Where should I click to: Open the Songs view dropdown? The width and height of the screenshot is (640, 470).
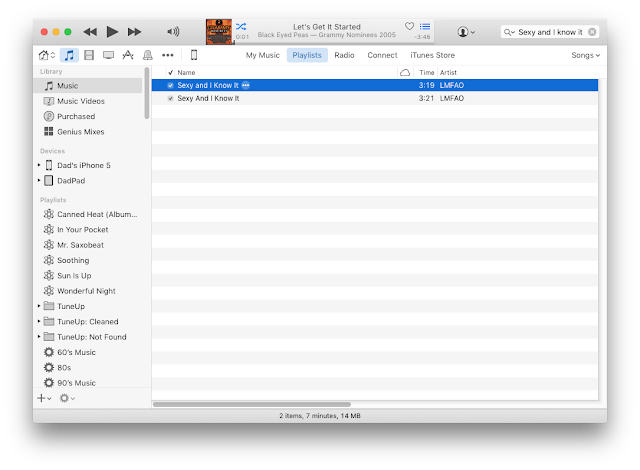coord(585,55)
